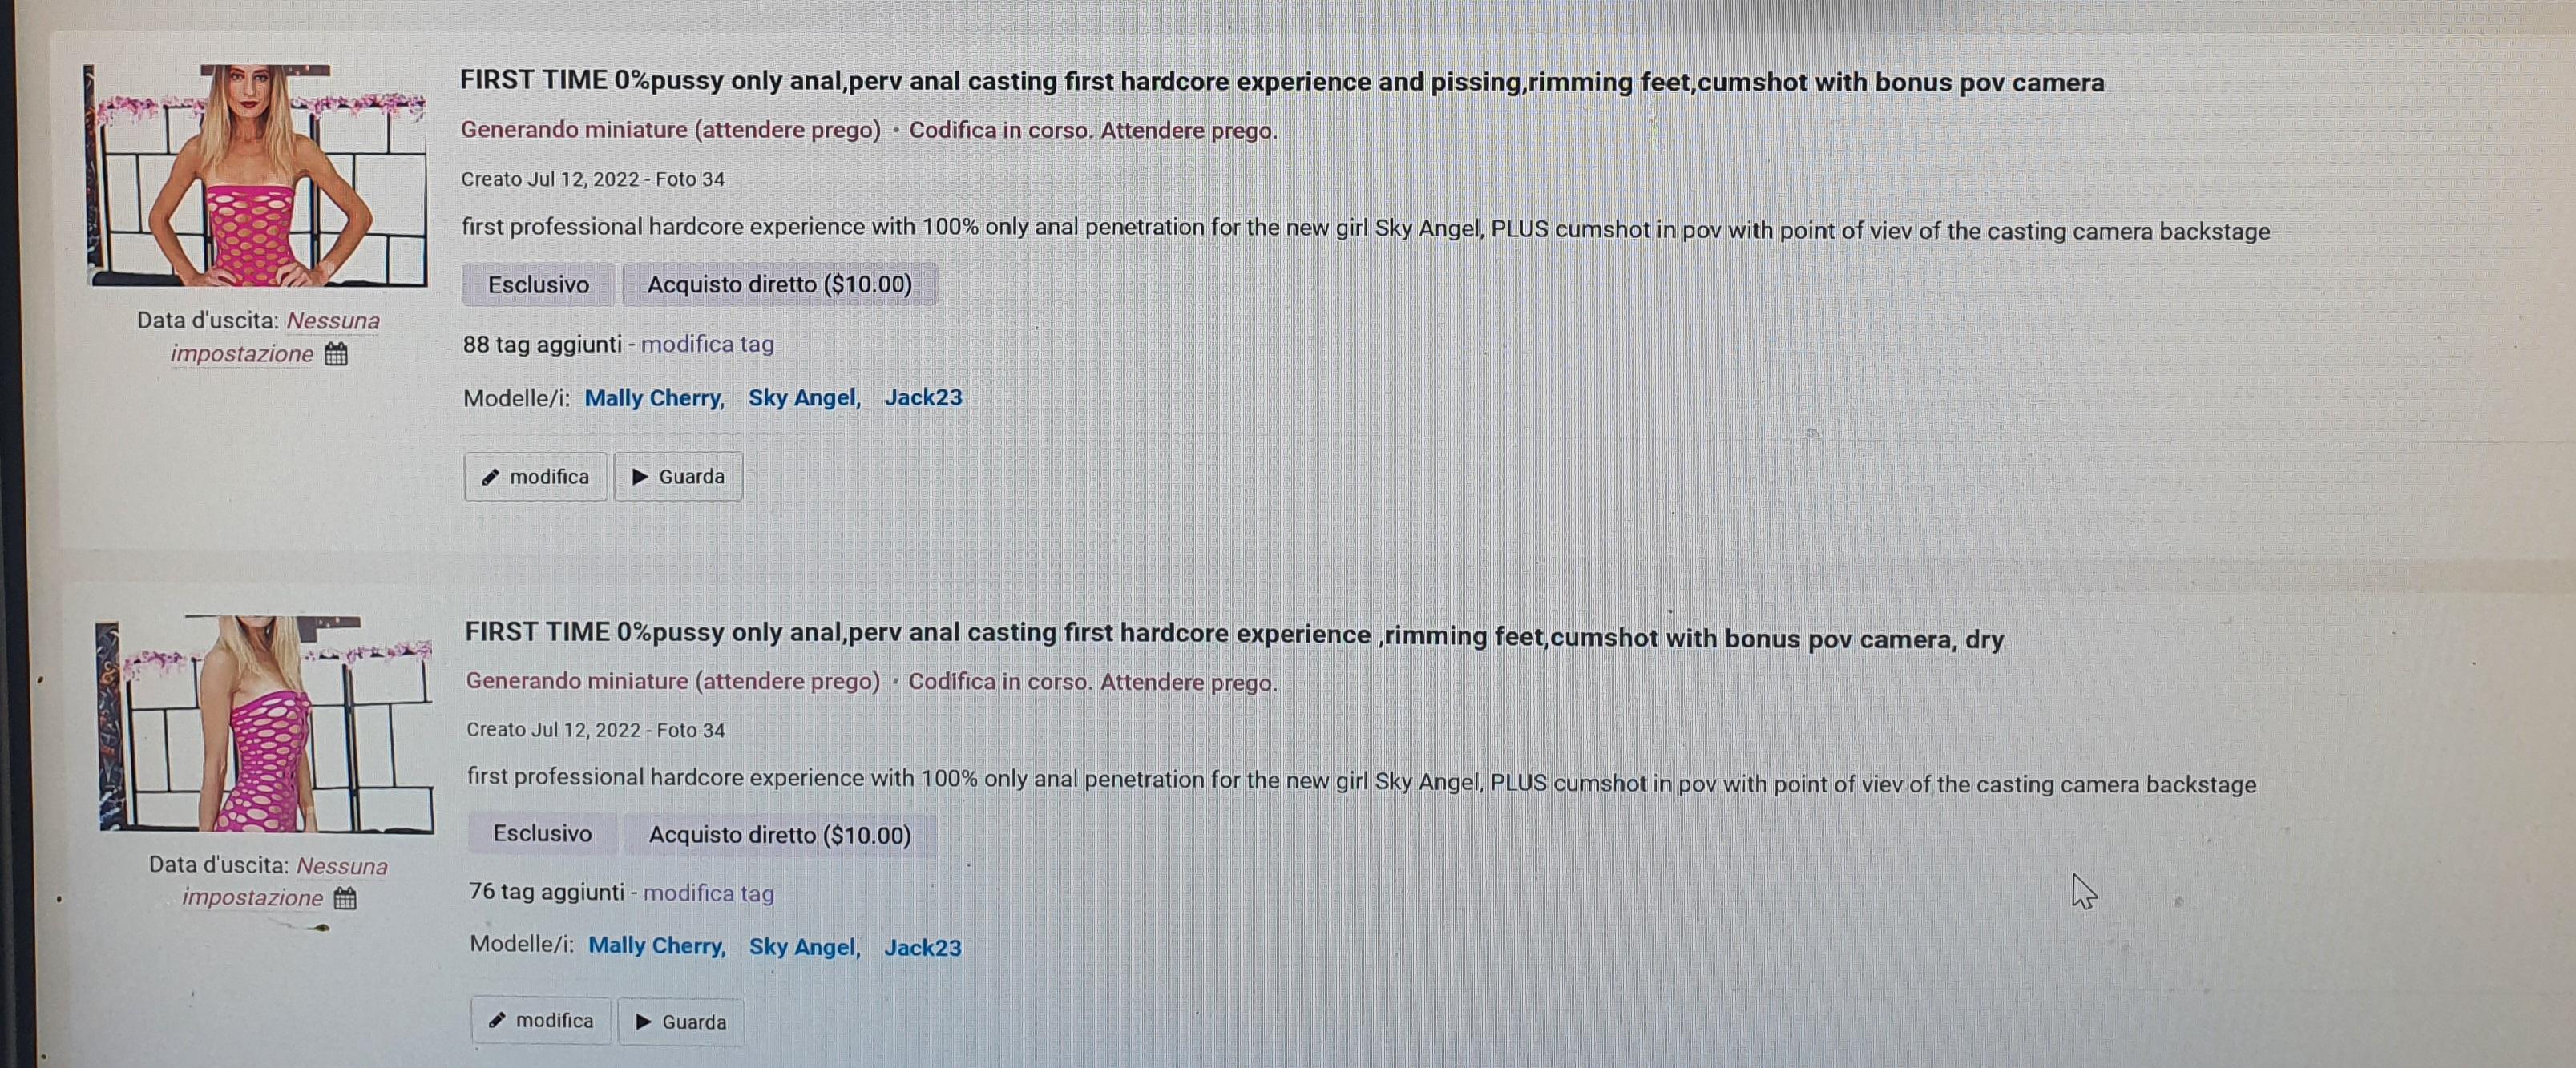Open Sky Angel model link in first listing
This screenshot has width=2576, height=1068.
point(804,398)
